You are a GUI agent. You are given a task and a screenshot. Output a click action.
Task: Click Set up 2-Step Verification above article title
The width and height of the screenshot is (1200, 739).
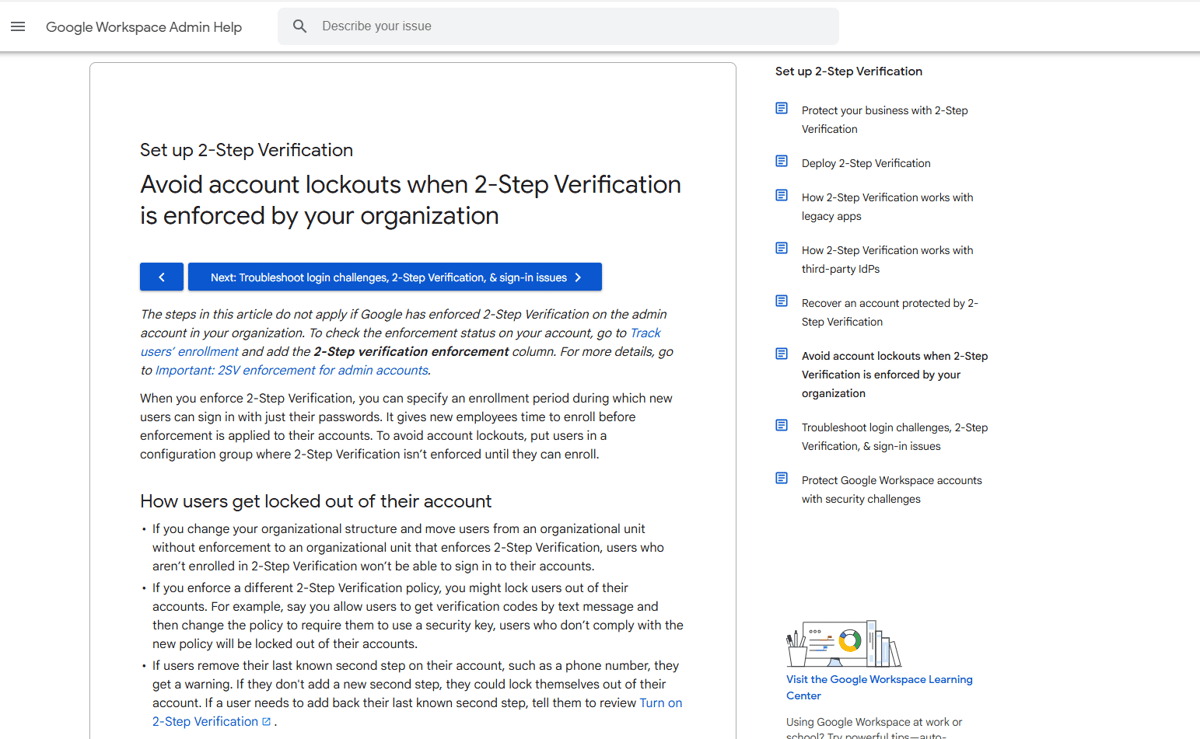tap(246, 150)
